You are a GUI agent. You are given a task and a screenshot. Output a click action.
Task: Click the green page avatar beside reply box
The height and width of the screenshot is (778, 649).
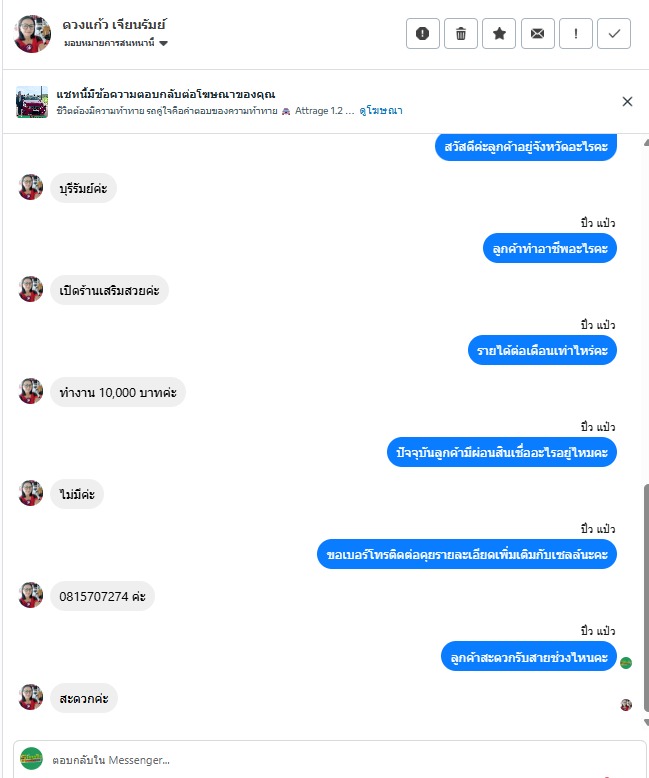pyautogui.click(x=31, y=759)
